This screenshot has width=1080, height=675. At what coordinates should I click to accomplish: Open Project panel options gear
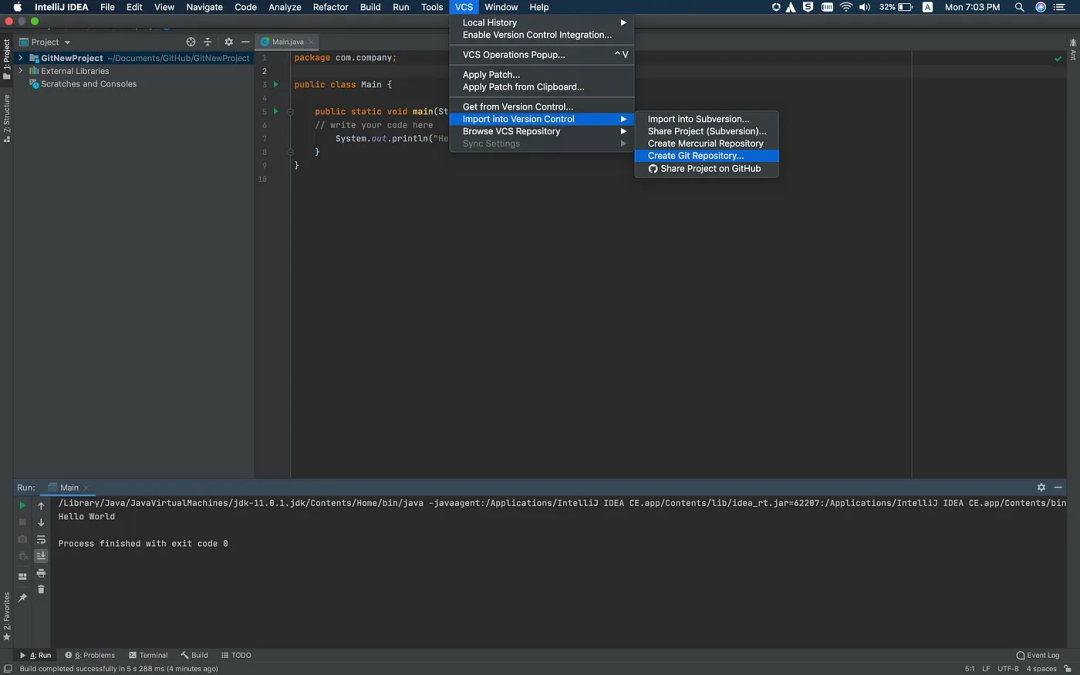point(229,42)
